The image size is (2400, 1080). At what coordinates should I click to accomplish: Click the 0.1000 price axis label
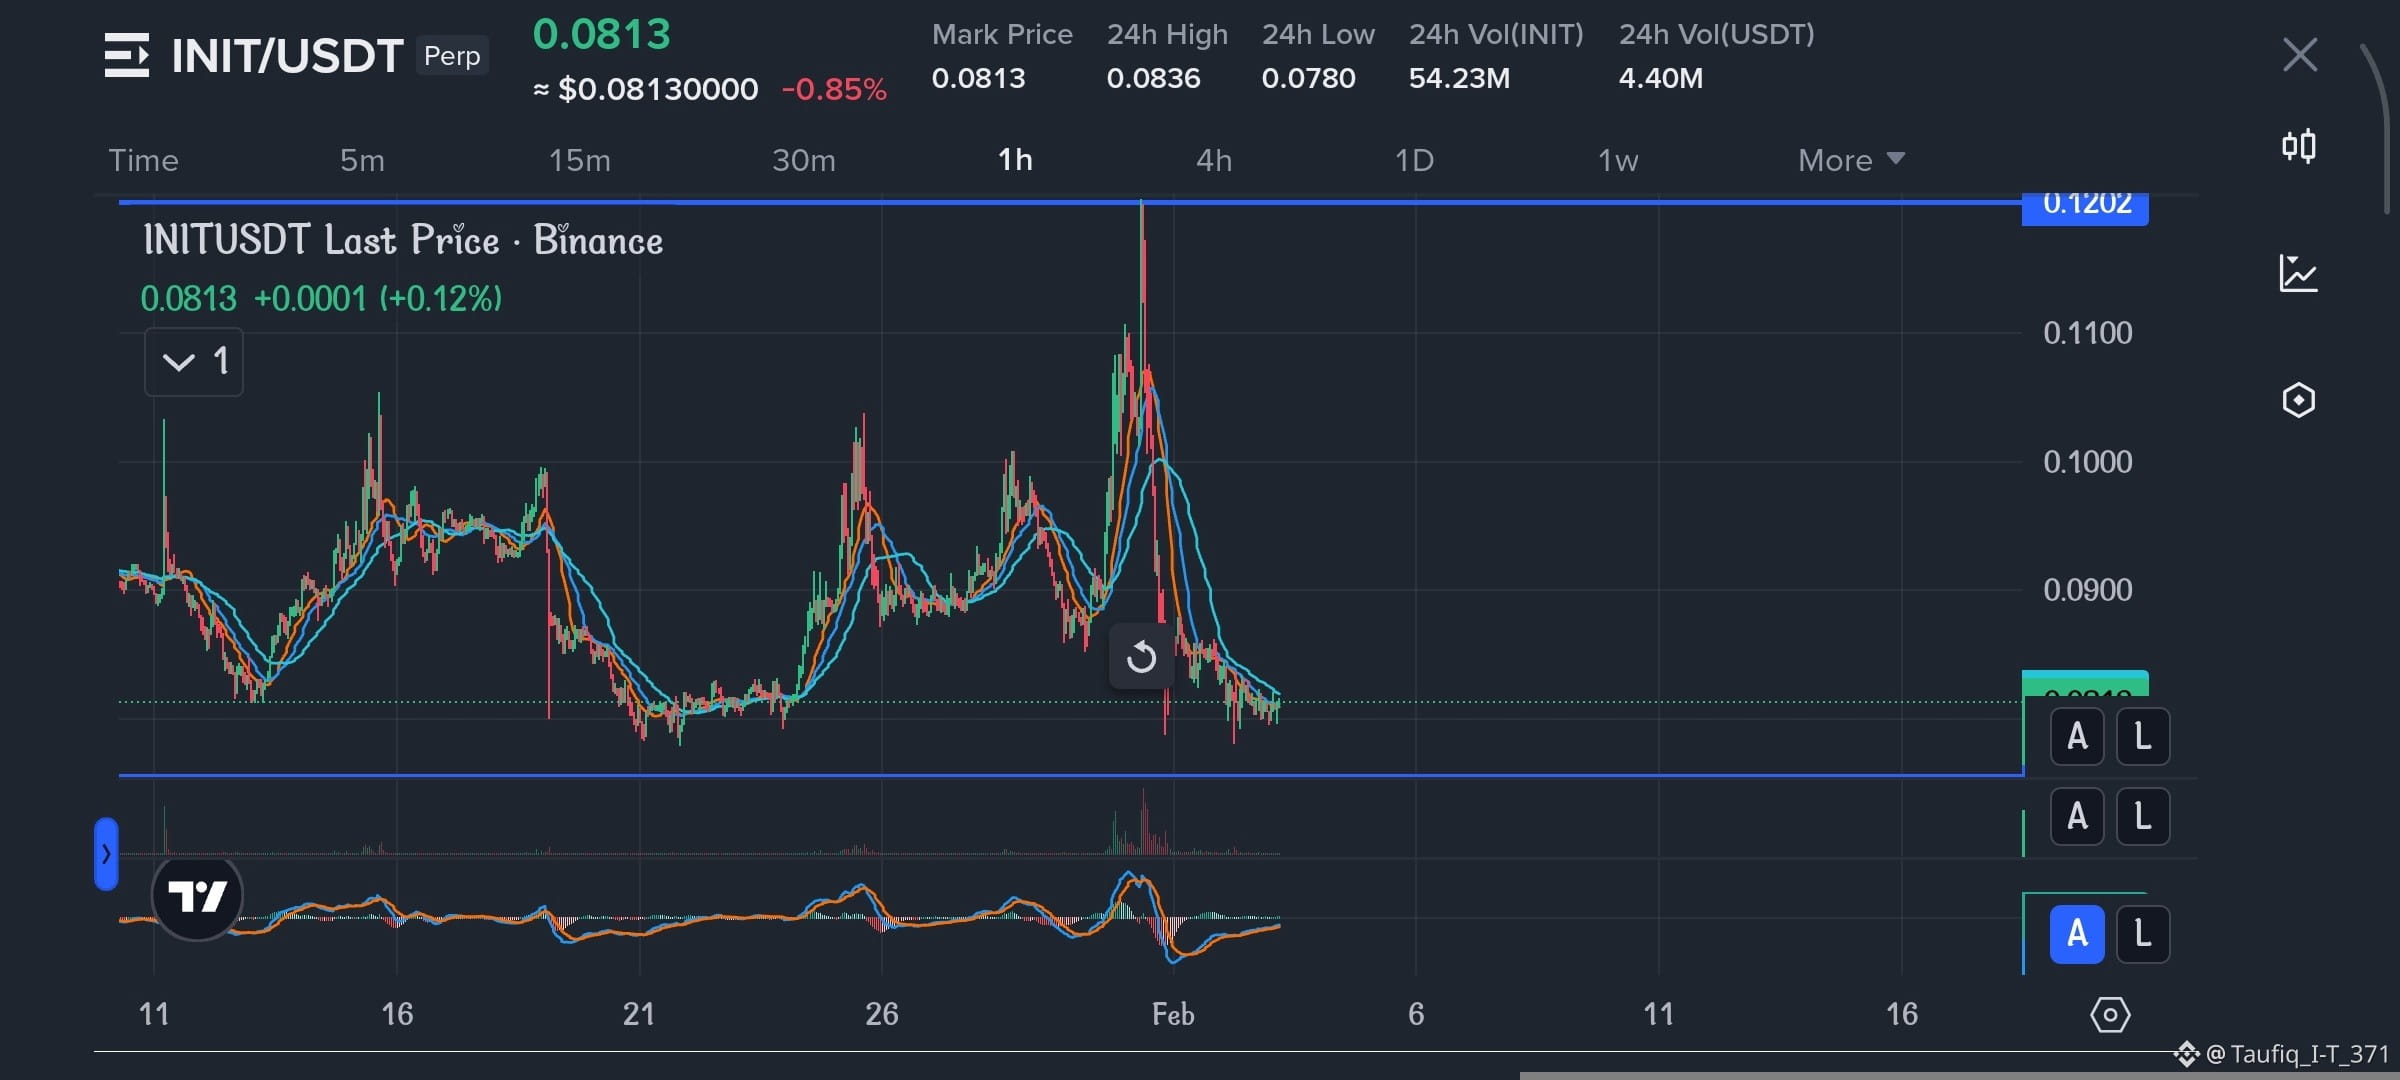click(2087, 462)
